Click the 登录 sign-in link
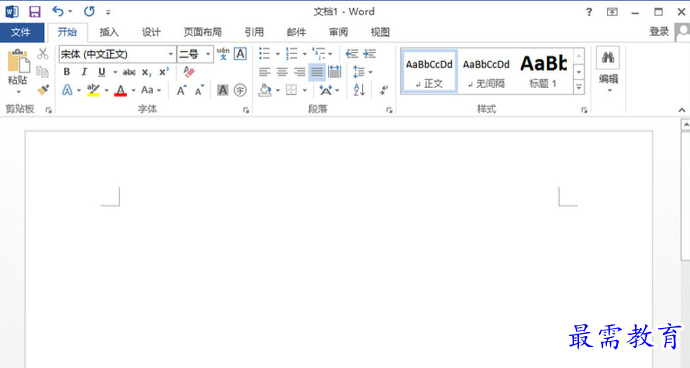 coord(659,32)
